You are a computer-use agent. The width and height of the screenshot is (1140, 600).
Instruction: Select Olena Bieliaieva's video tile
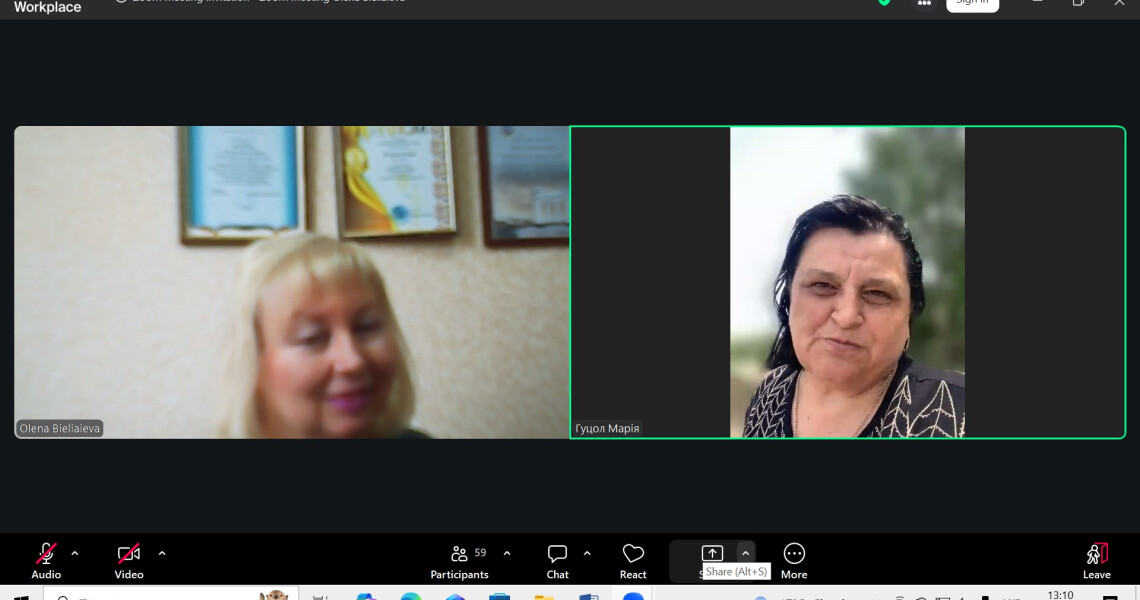[x=292, y=282]
